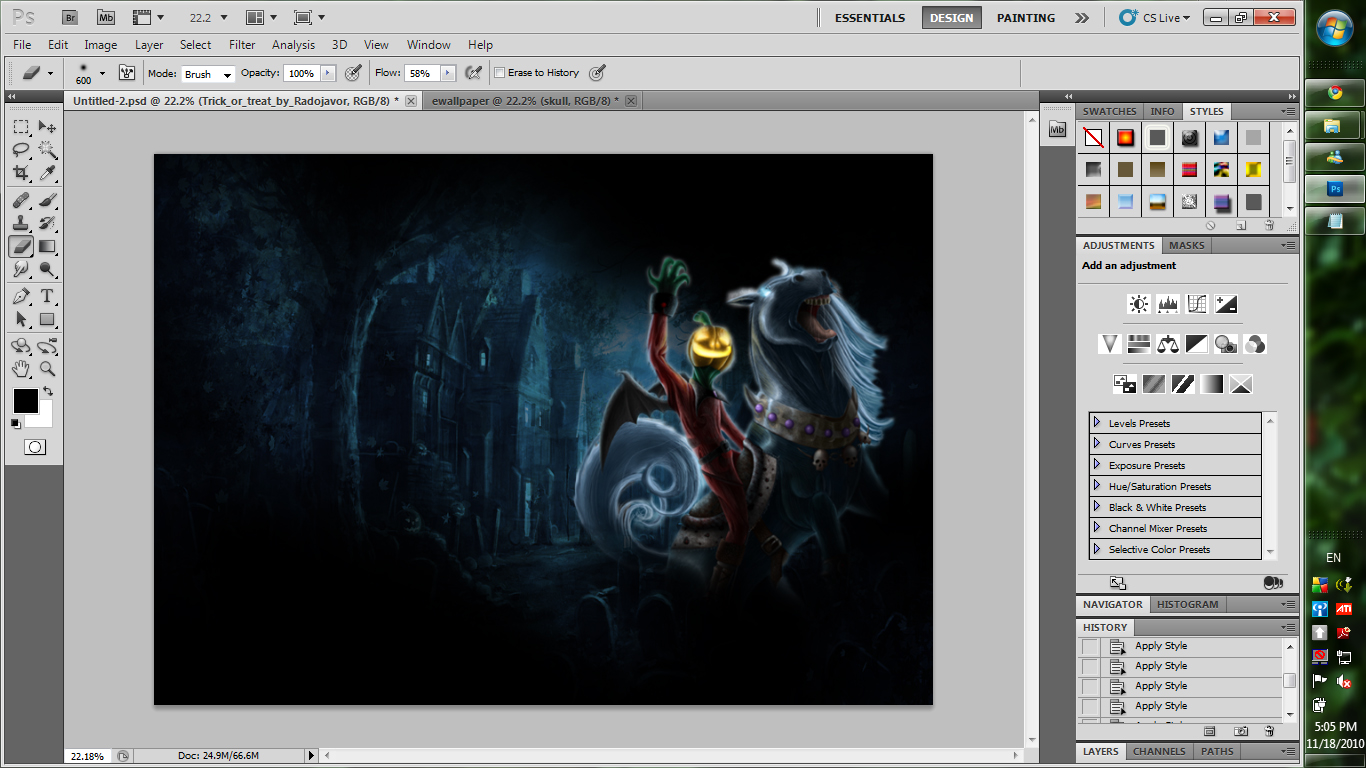Reset default foreground and background colors
This screenshot has height=768, width=1366.
coord(16,423)
